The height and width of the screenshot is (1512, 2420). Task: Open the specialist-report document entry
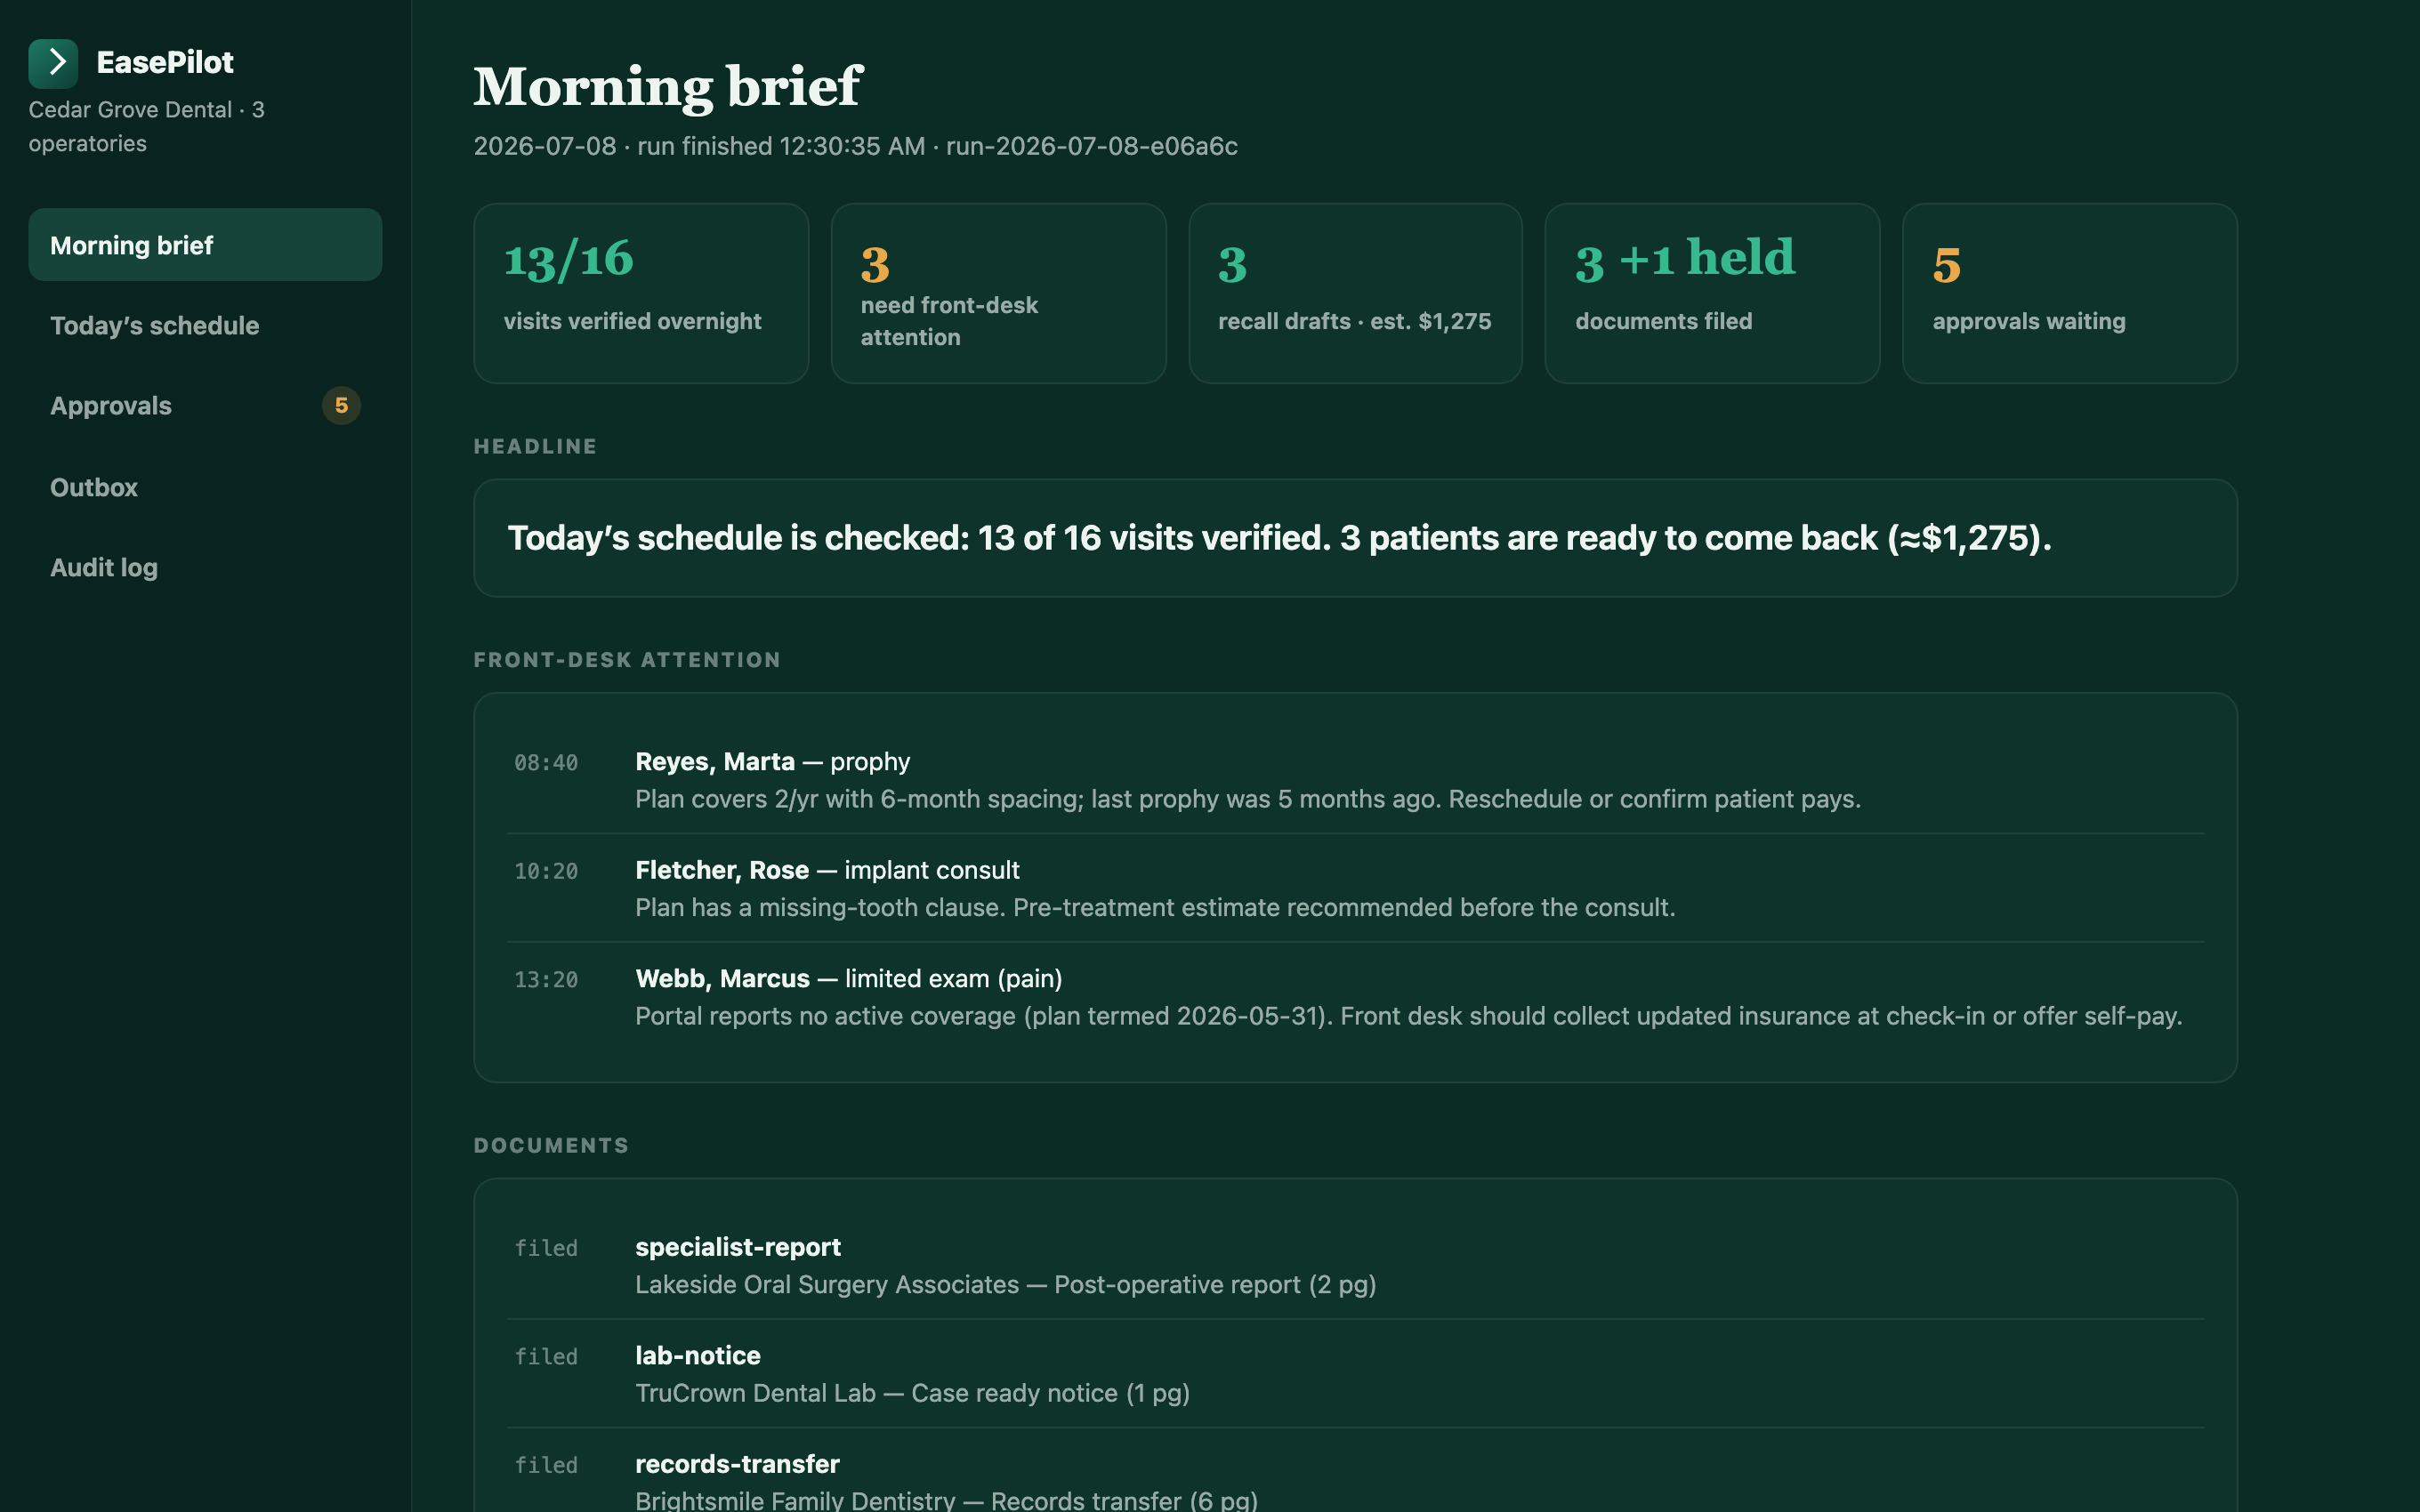(1355, 1265)
